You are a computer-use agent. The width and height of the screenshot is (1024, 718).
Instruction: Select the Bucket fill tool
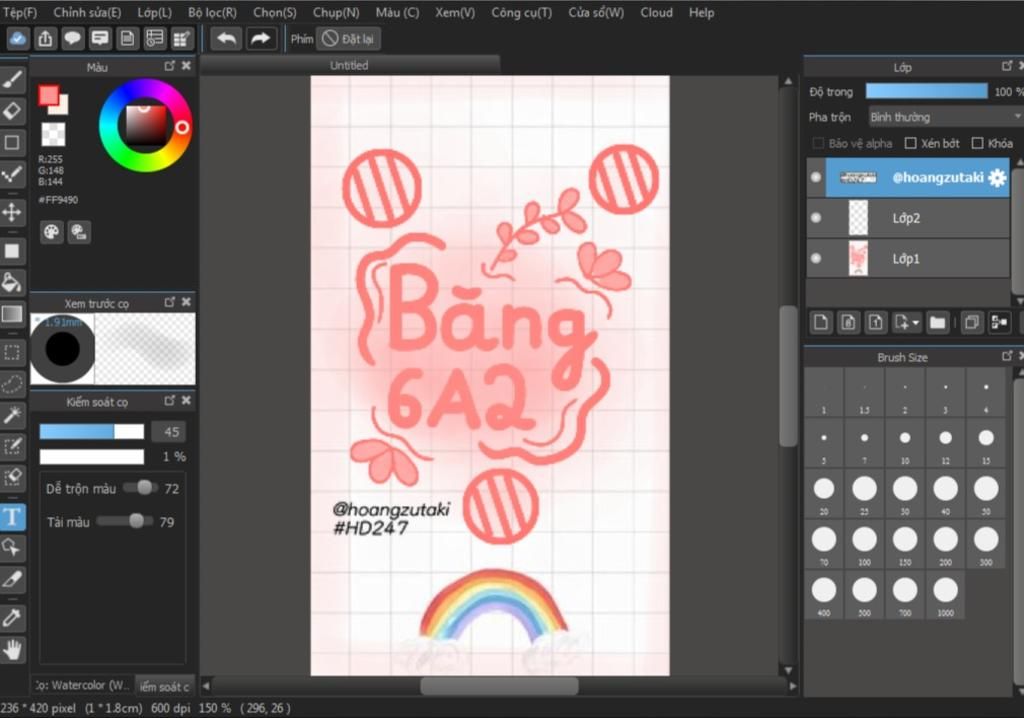(12, 282)
